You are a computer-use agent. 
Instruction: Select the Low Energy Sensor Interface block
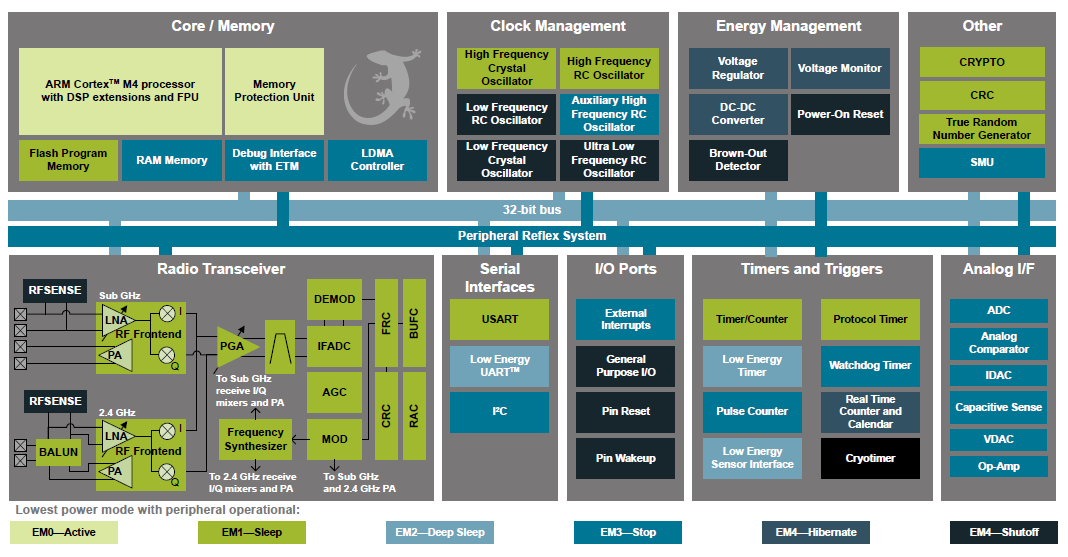coord(752,458)
